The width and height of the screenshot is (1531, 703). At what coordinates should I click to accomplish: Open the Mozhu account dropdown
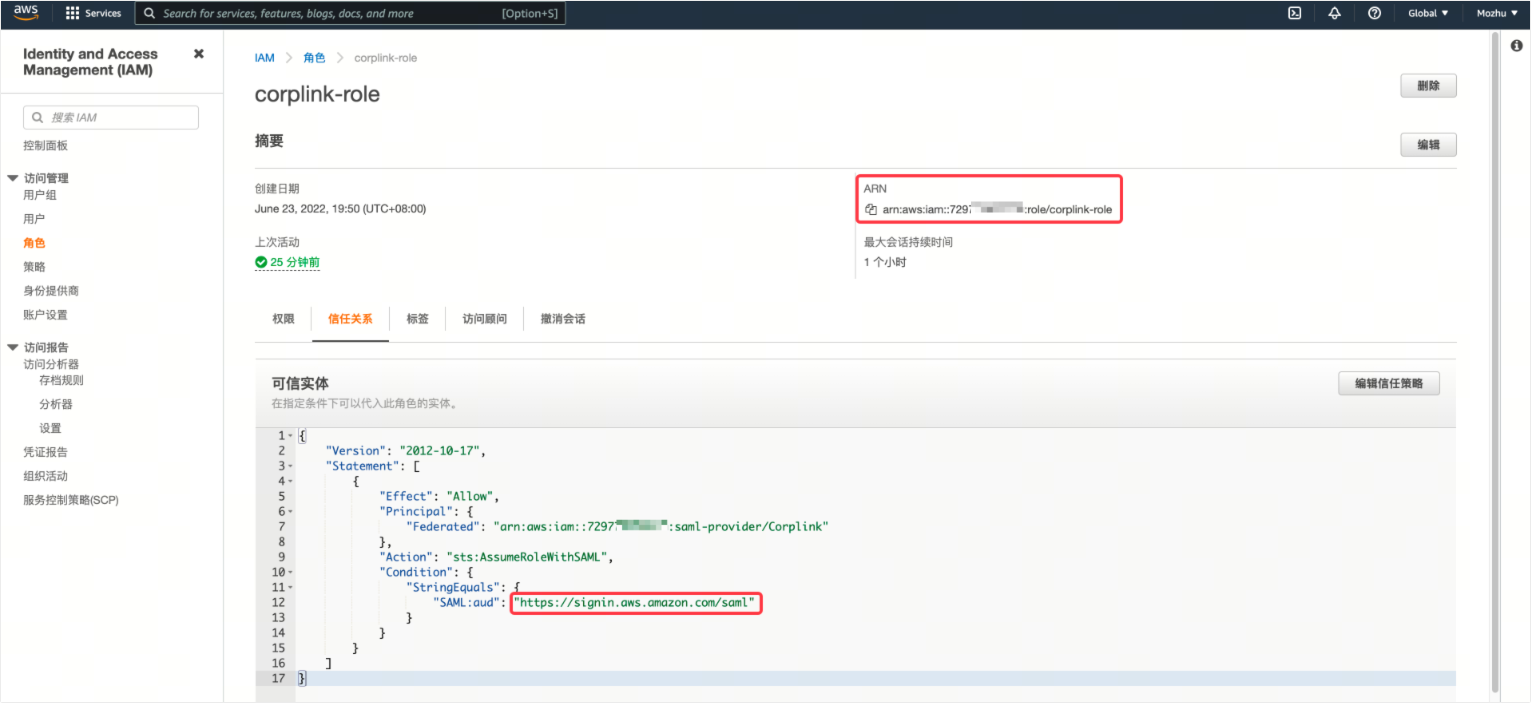[1497, 13]
